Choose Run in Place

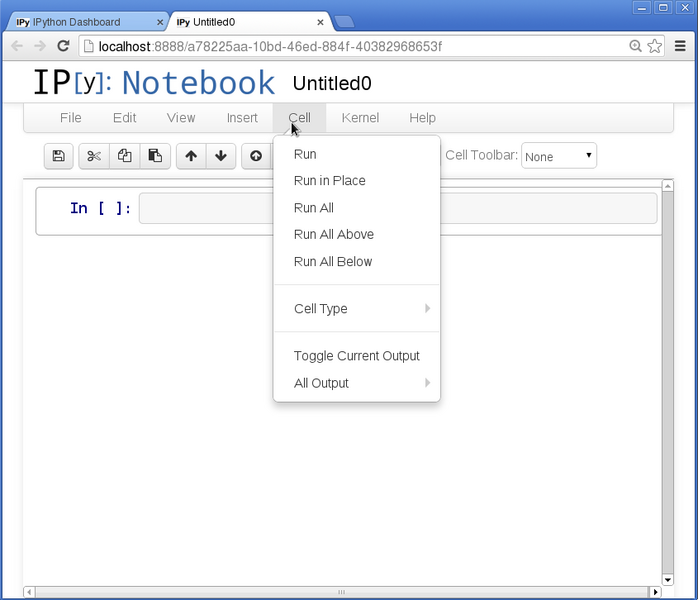pos(357,181)
